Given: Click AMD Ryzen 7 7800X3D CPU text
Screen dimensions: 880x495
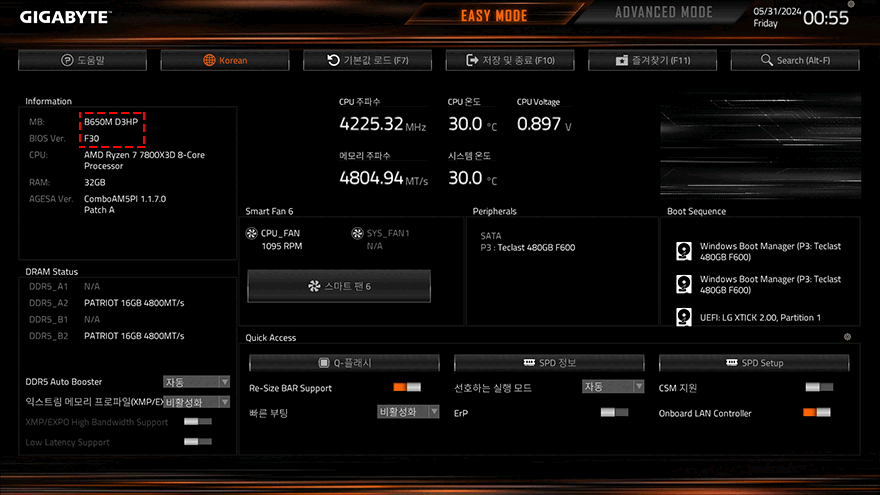Looking at the screenshot, I should click(x=144, y=161).
